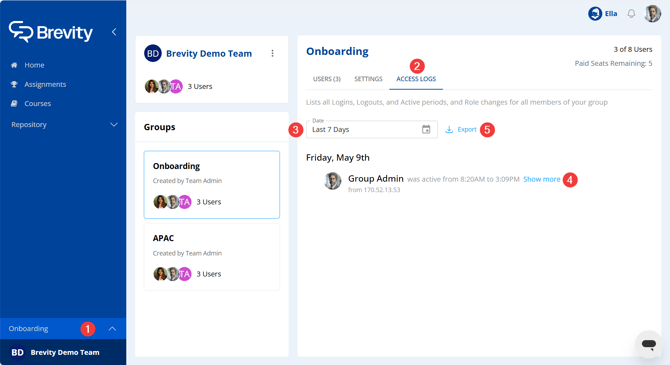This screenshot has width=670, height=365.
Task: Click the download icon next to Export
Action: [449, 130]
